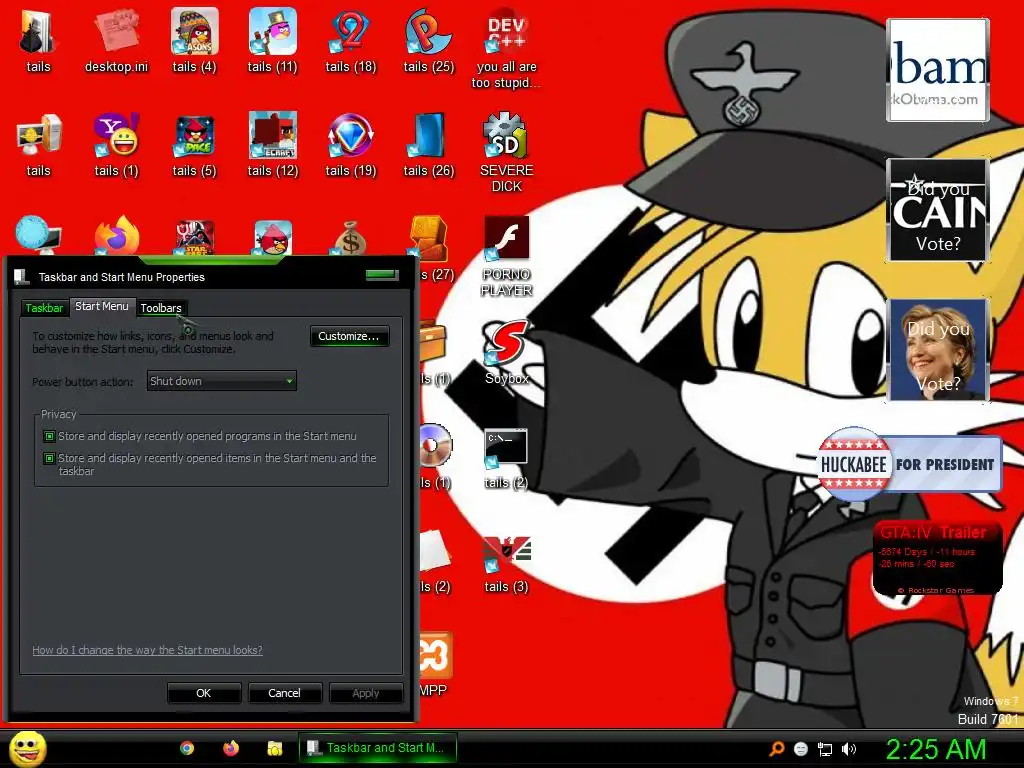Click the magnifier icon in system tray
The image size is (1024, 768).
point(776,749)
